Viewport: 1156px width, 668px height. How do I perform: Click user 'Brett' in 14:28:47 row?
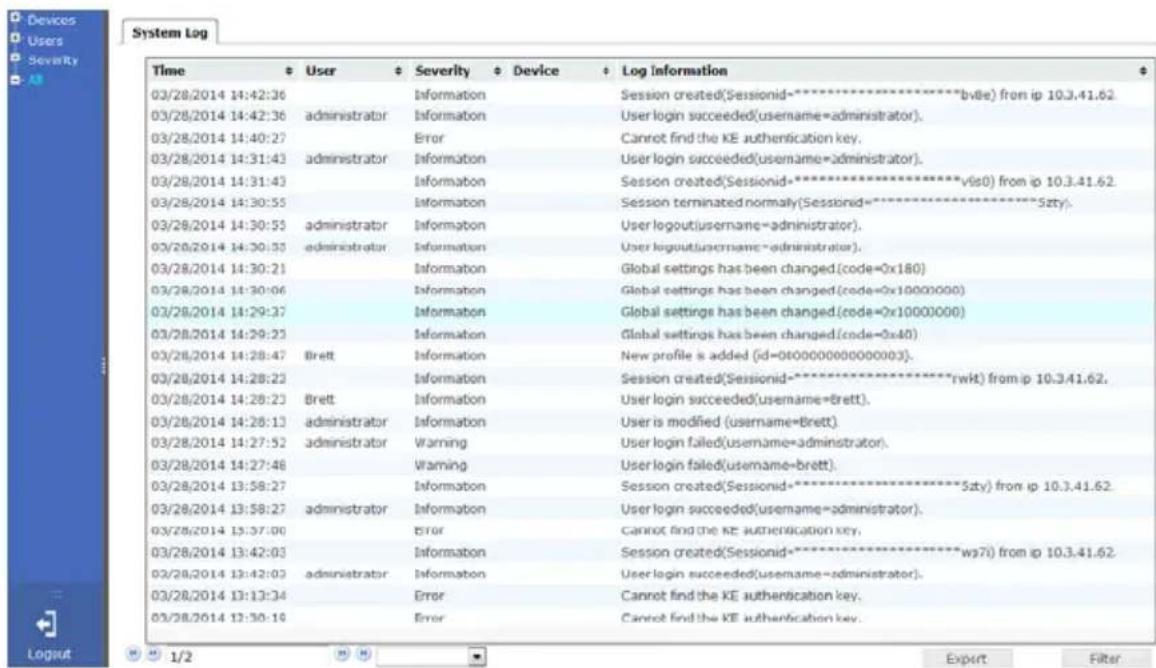(x=319, y=355)
